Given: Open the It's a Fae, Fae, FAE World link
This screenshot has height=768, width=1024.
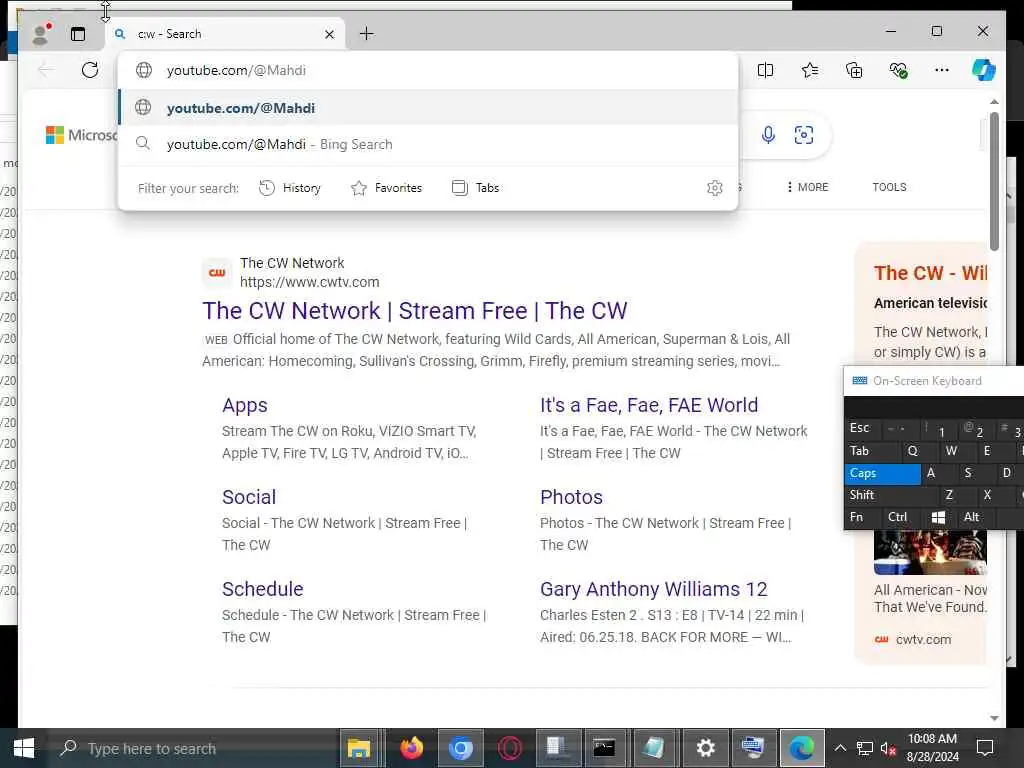Looking at the screenshot, I should coord(648,405).
